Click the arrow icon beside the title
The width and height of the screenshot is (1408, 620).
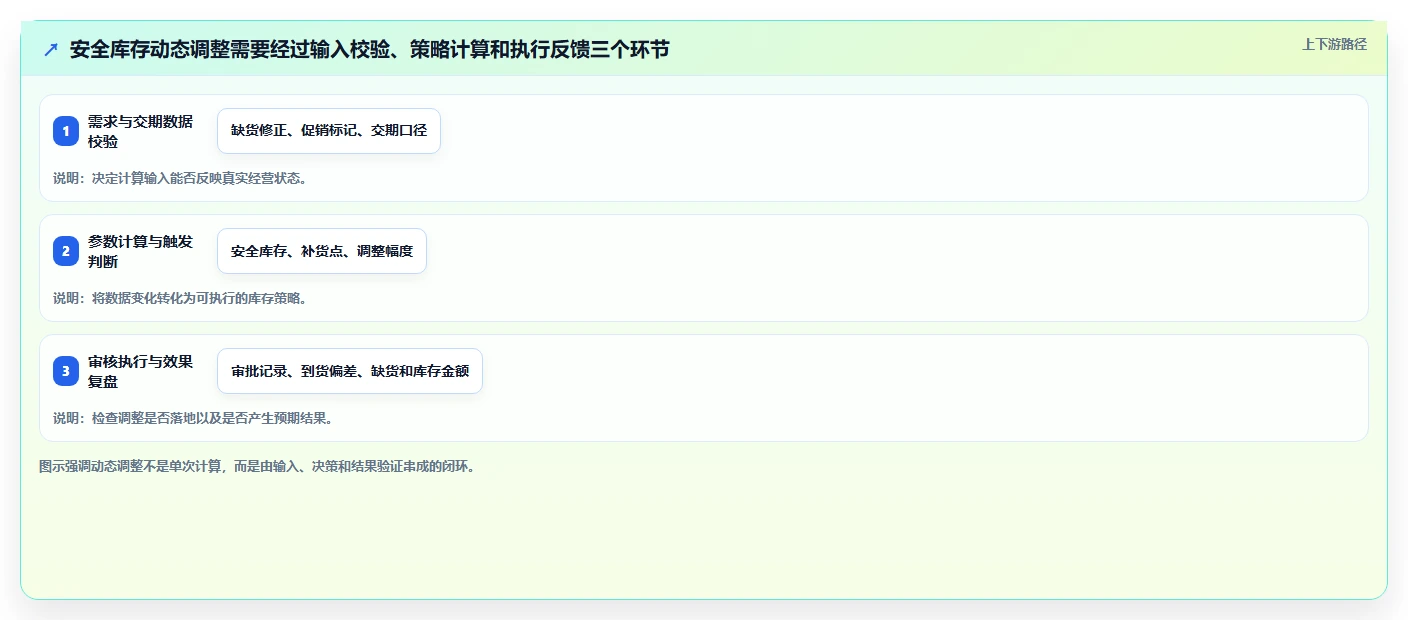(x=51, y=49)
